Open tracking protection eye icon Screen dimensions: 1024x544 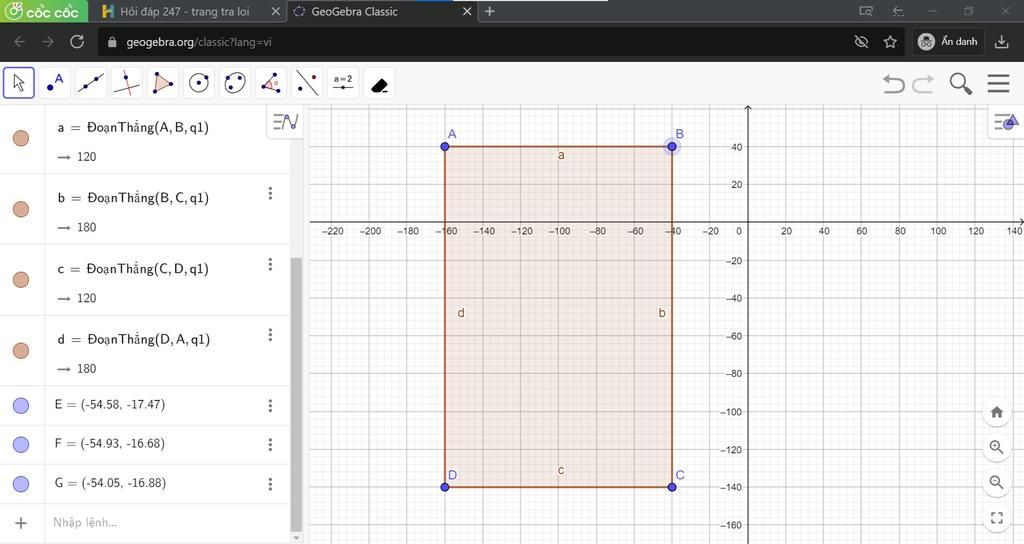pyautogui.click(x=861, y=42)
